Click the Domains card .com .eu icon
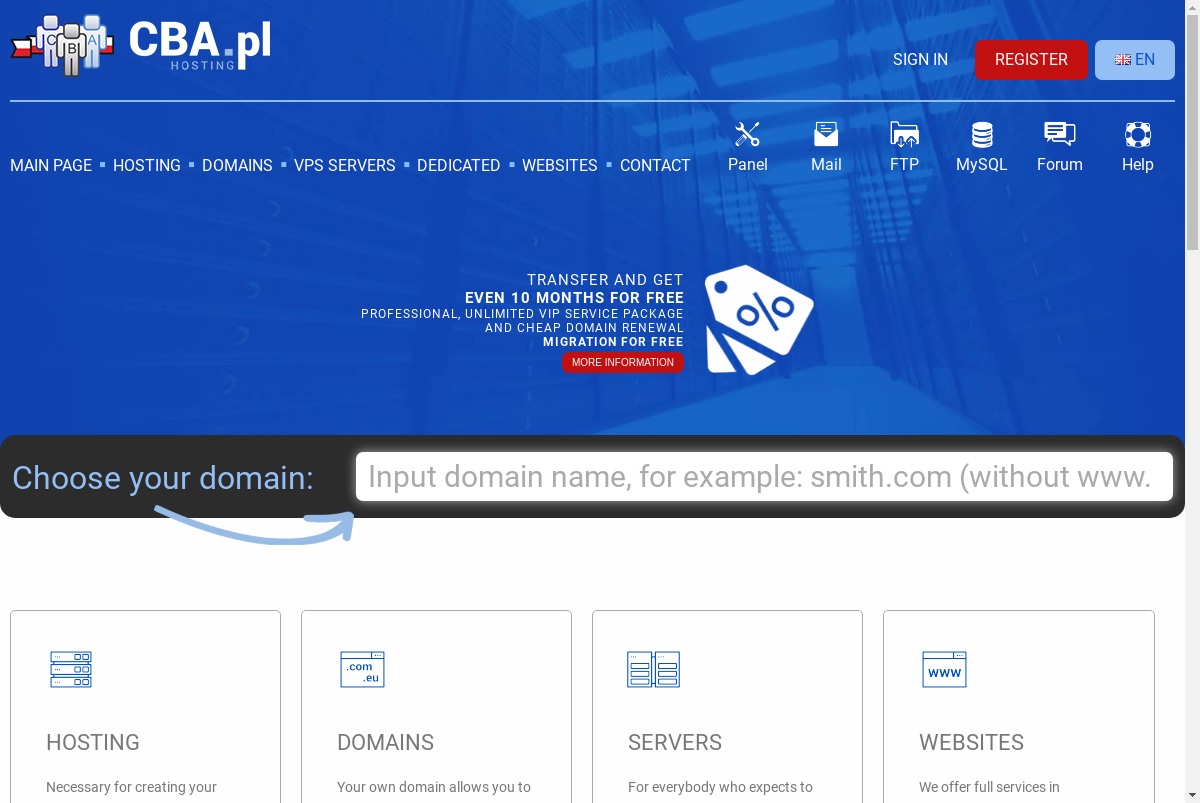Viewport: 1200px width, 803px height. pyautogui.click(x=362, y=669)
